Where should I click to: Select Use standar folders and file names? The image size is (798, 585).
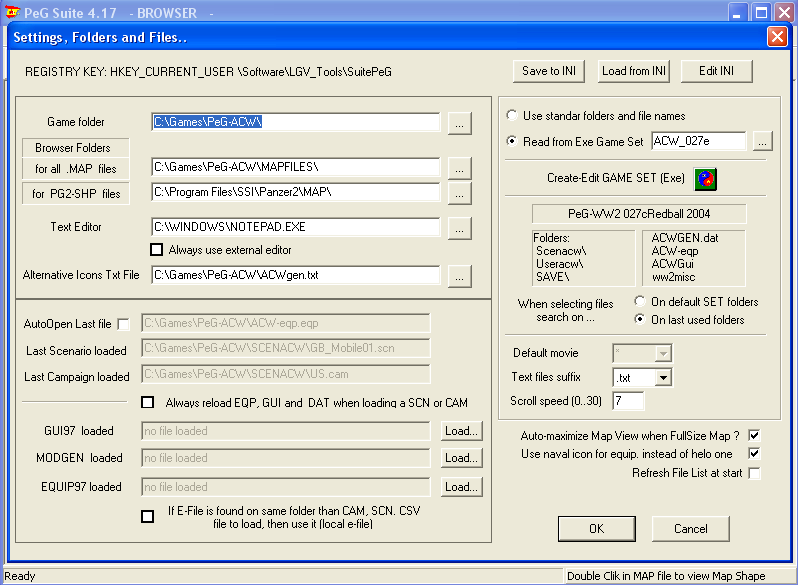click(513, 116)
